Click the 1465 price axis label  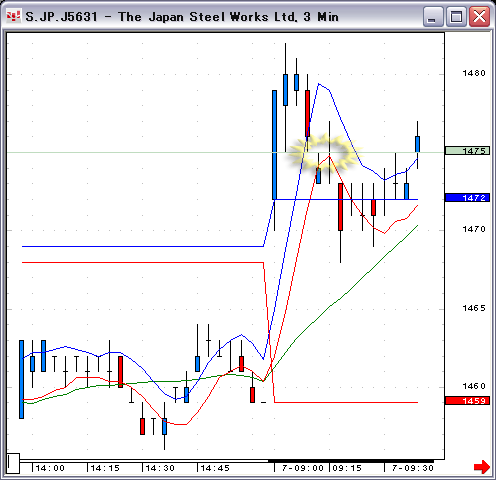coord(474,308)
